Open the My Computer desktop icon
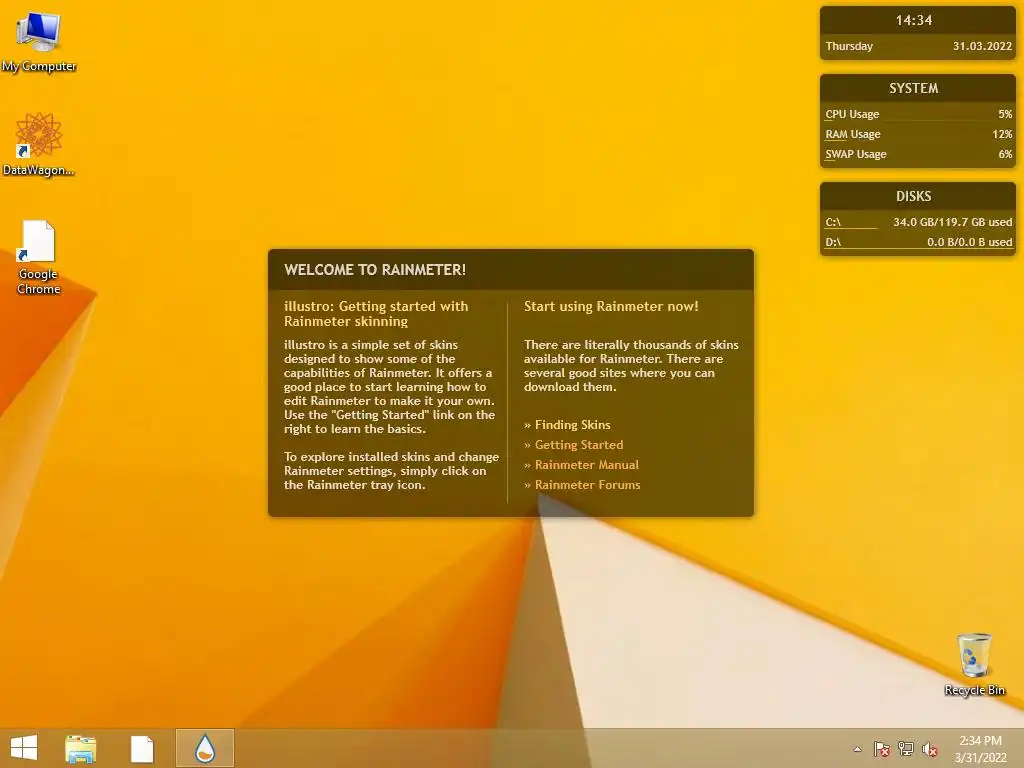1024x768 pixels. [x=39, y=42]
